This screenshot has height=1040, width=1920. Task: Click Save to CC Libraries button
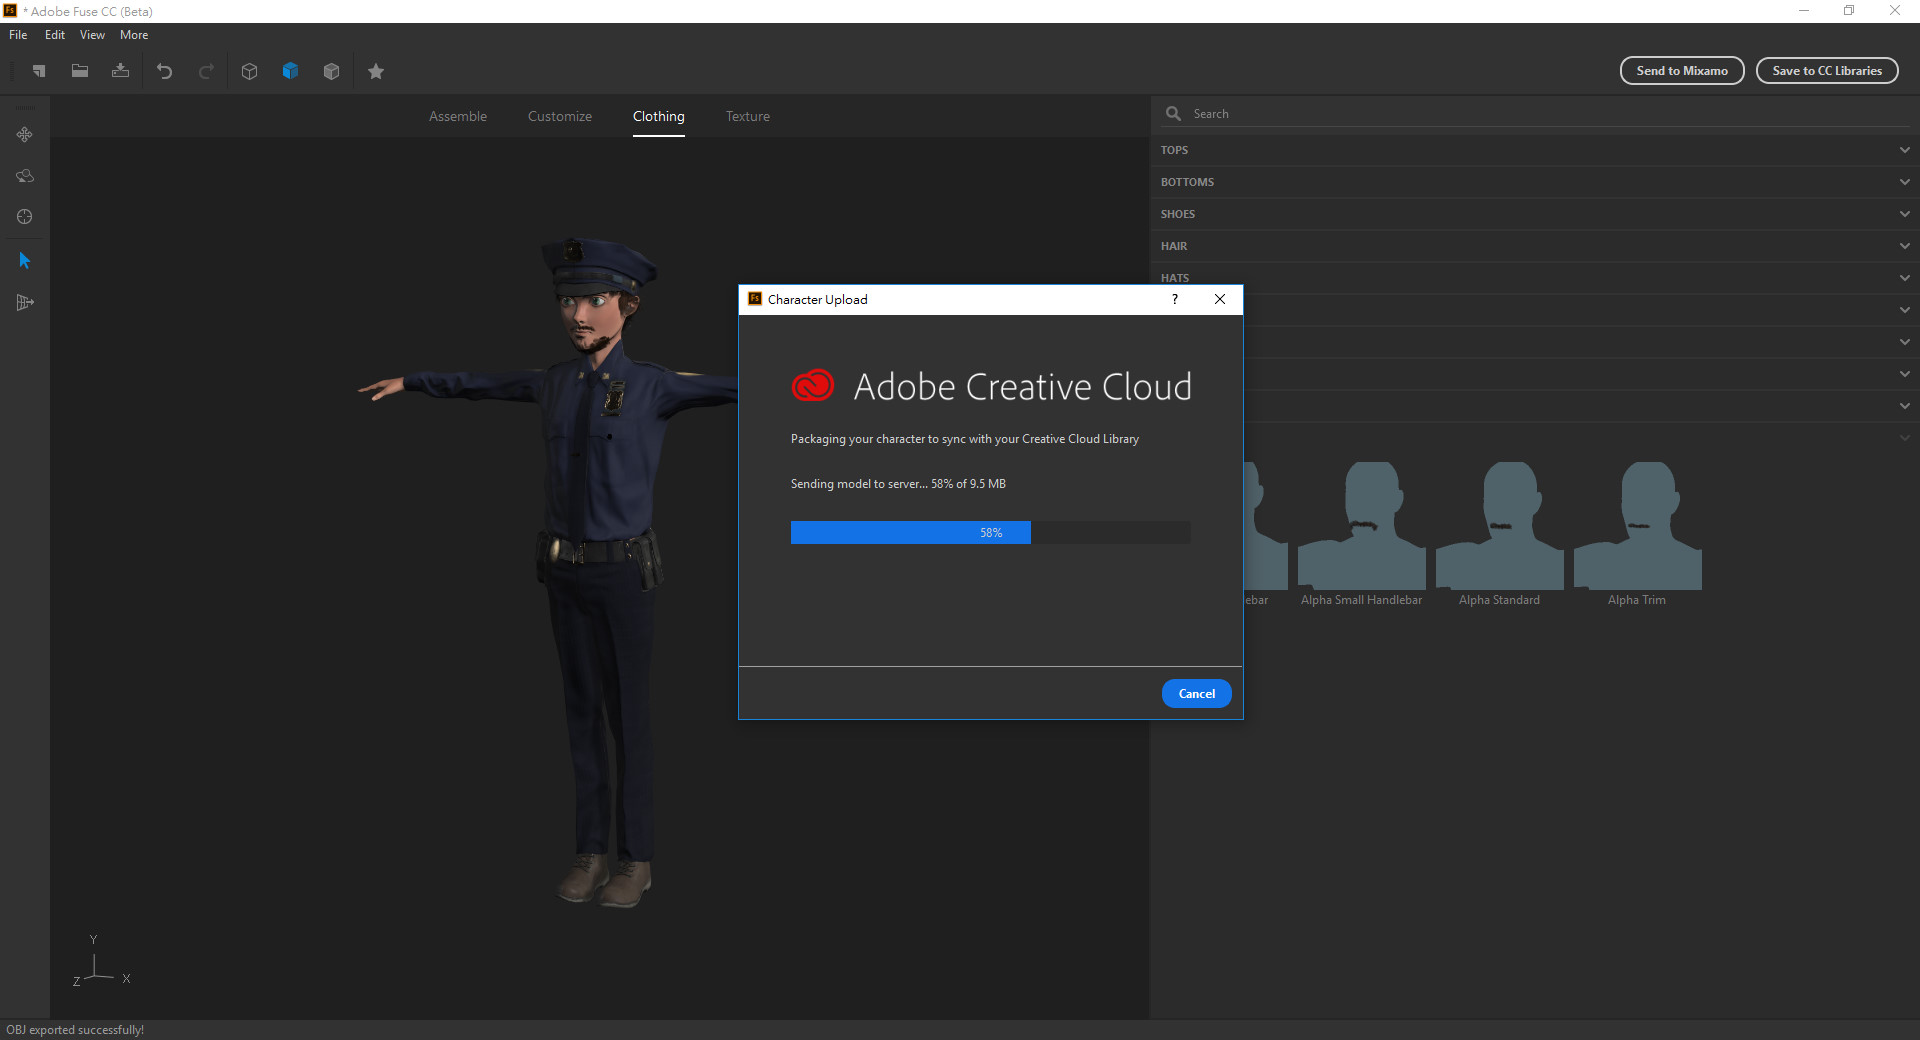(x=1827, y=71)
